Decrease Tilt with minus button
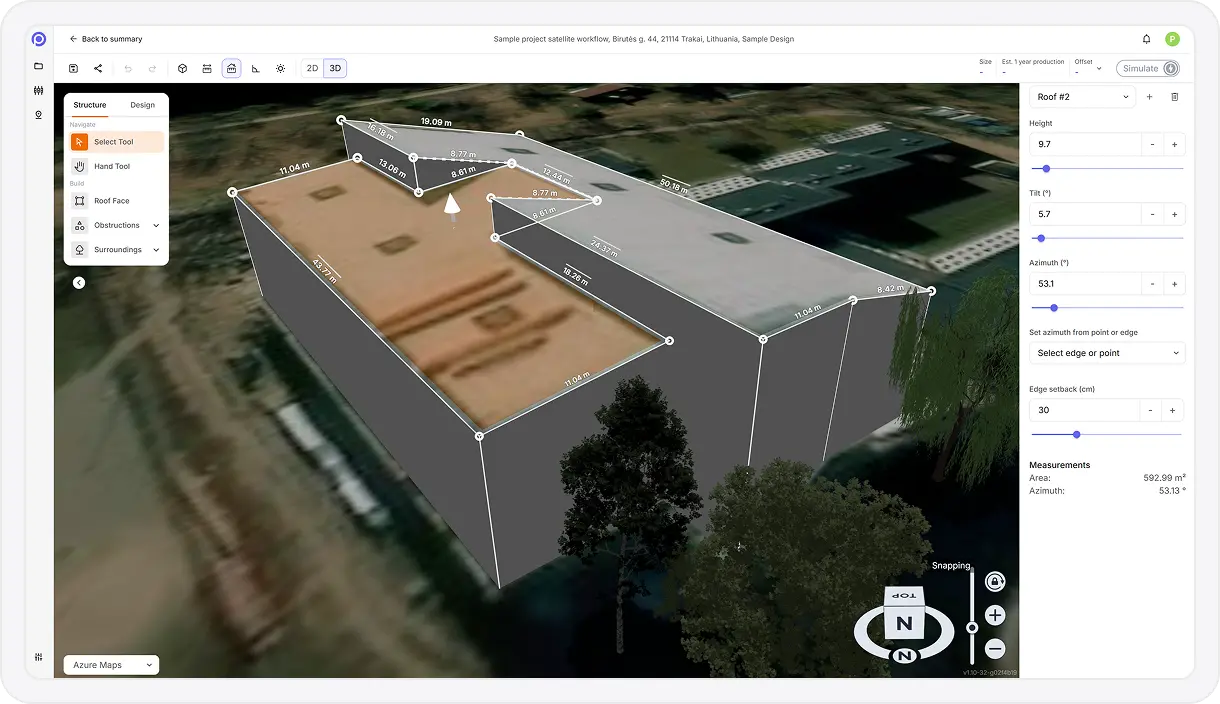This screenshot has width=1220, height=704. 1152,214
